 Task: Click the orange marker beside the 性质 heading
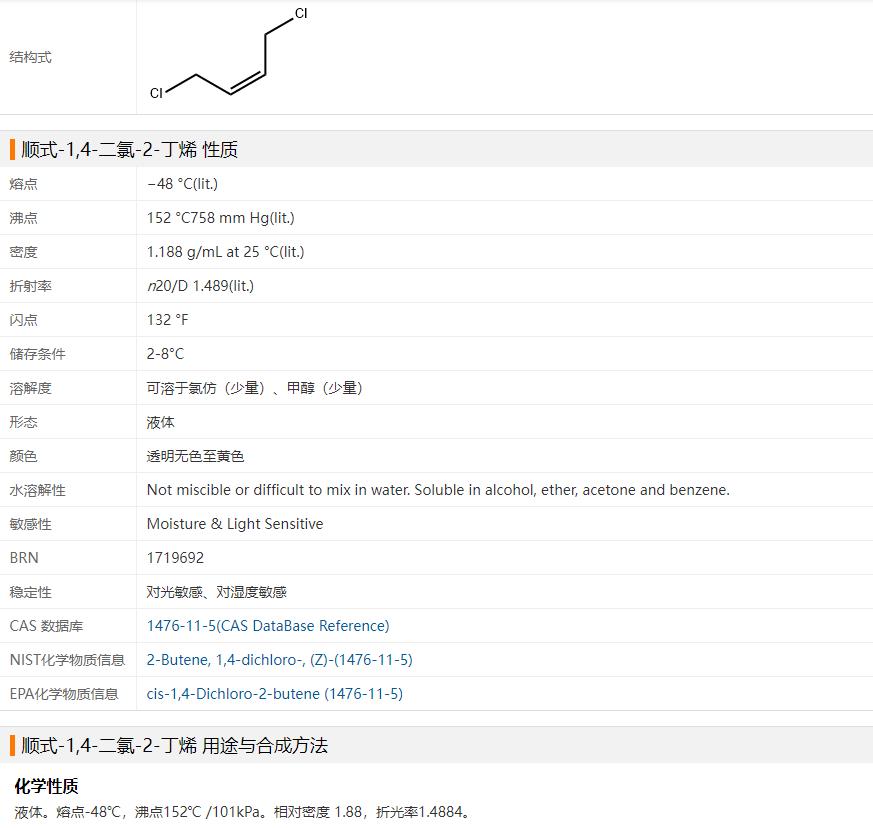coord(13,150)
